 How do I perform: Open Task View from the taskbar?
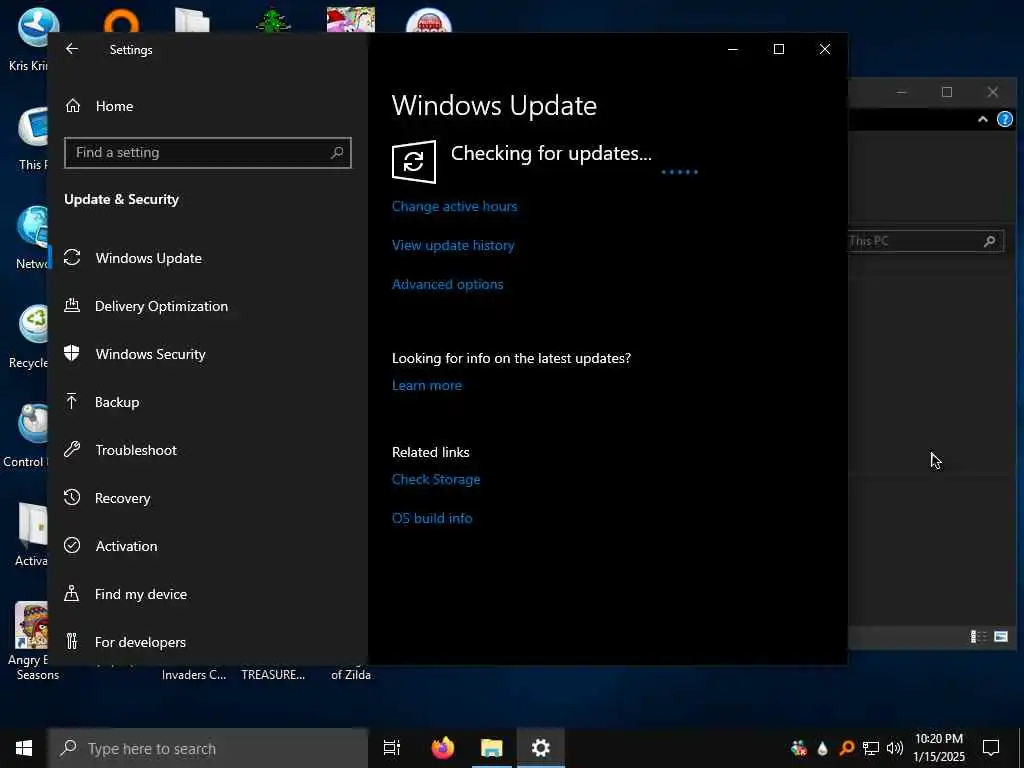(392, 748)
